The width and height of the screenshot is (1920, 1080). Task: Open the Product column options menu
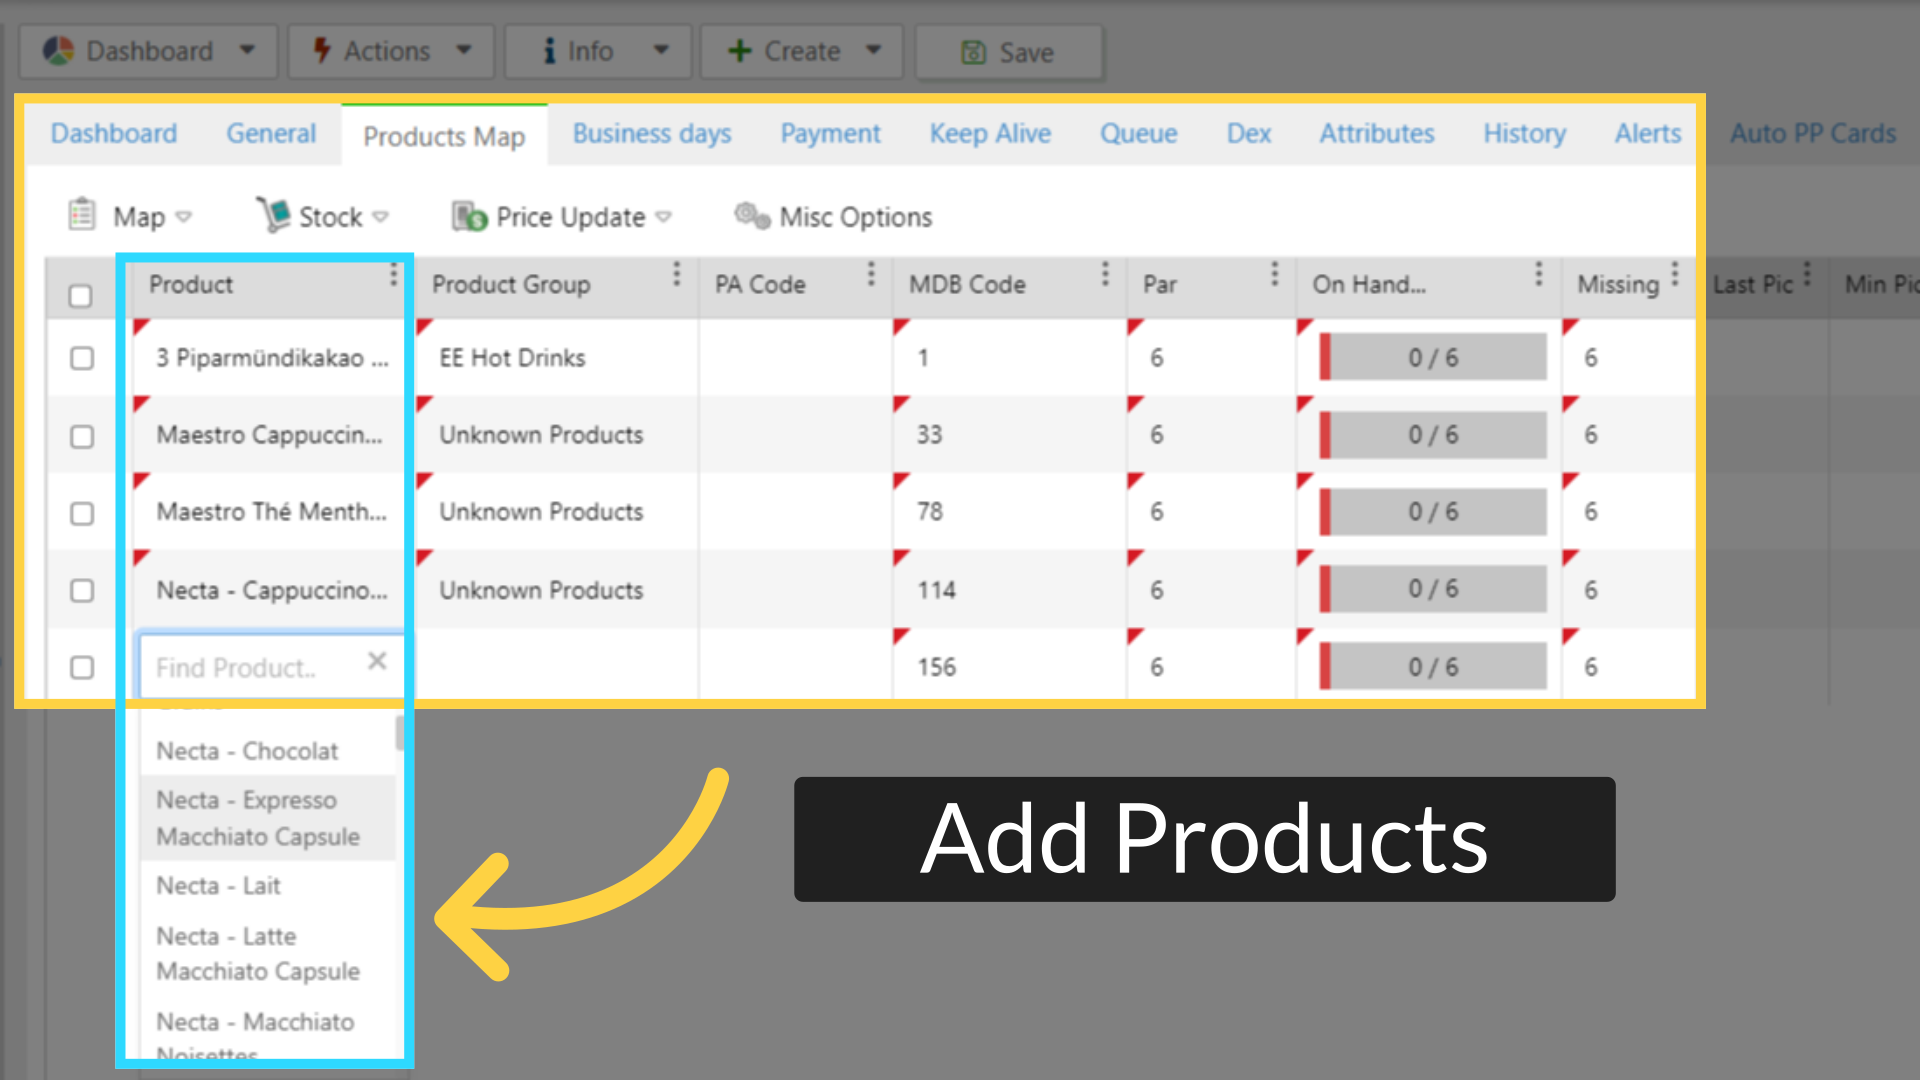(395, 272)
